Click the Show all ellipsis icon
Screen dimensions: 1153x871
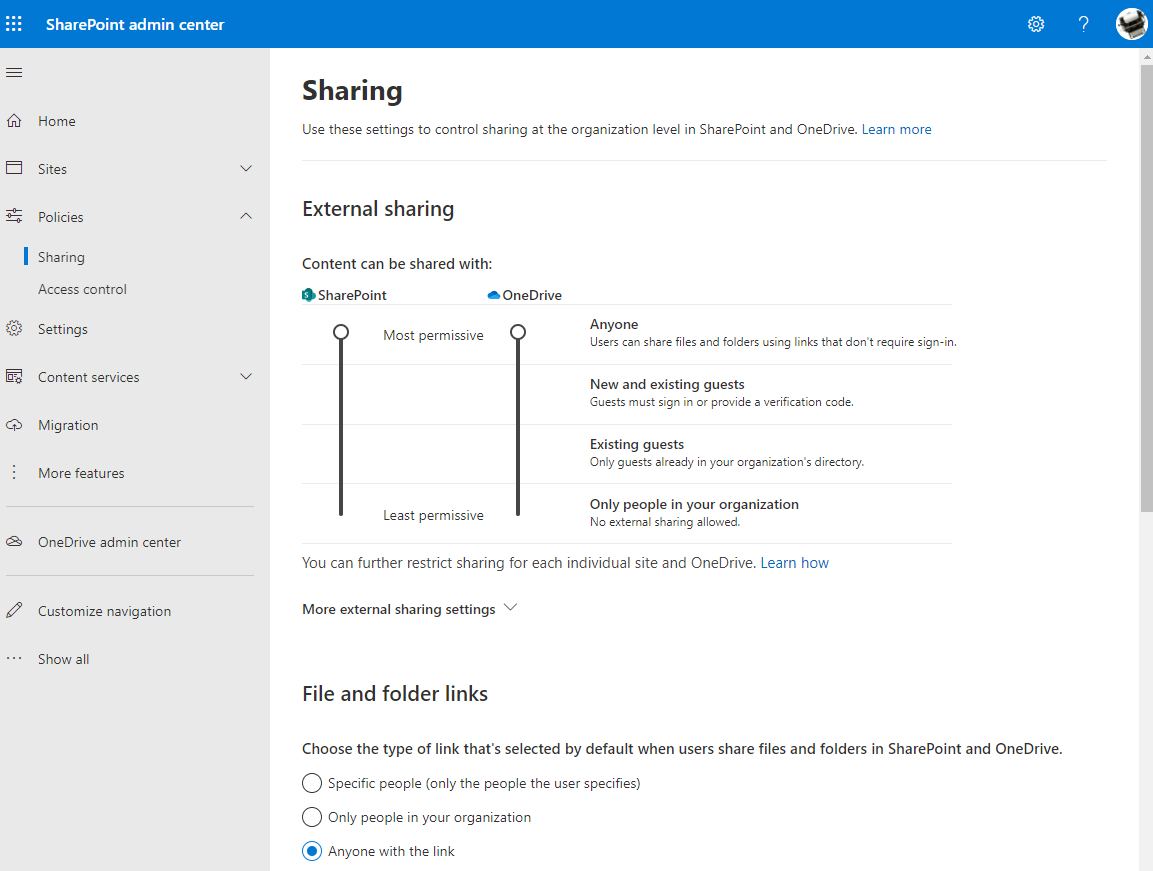[x=14, y=658]
